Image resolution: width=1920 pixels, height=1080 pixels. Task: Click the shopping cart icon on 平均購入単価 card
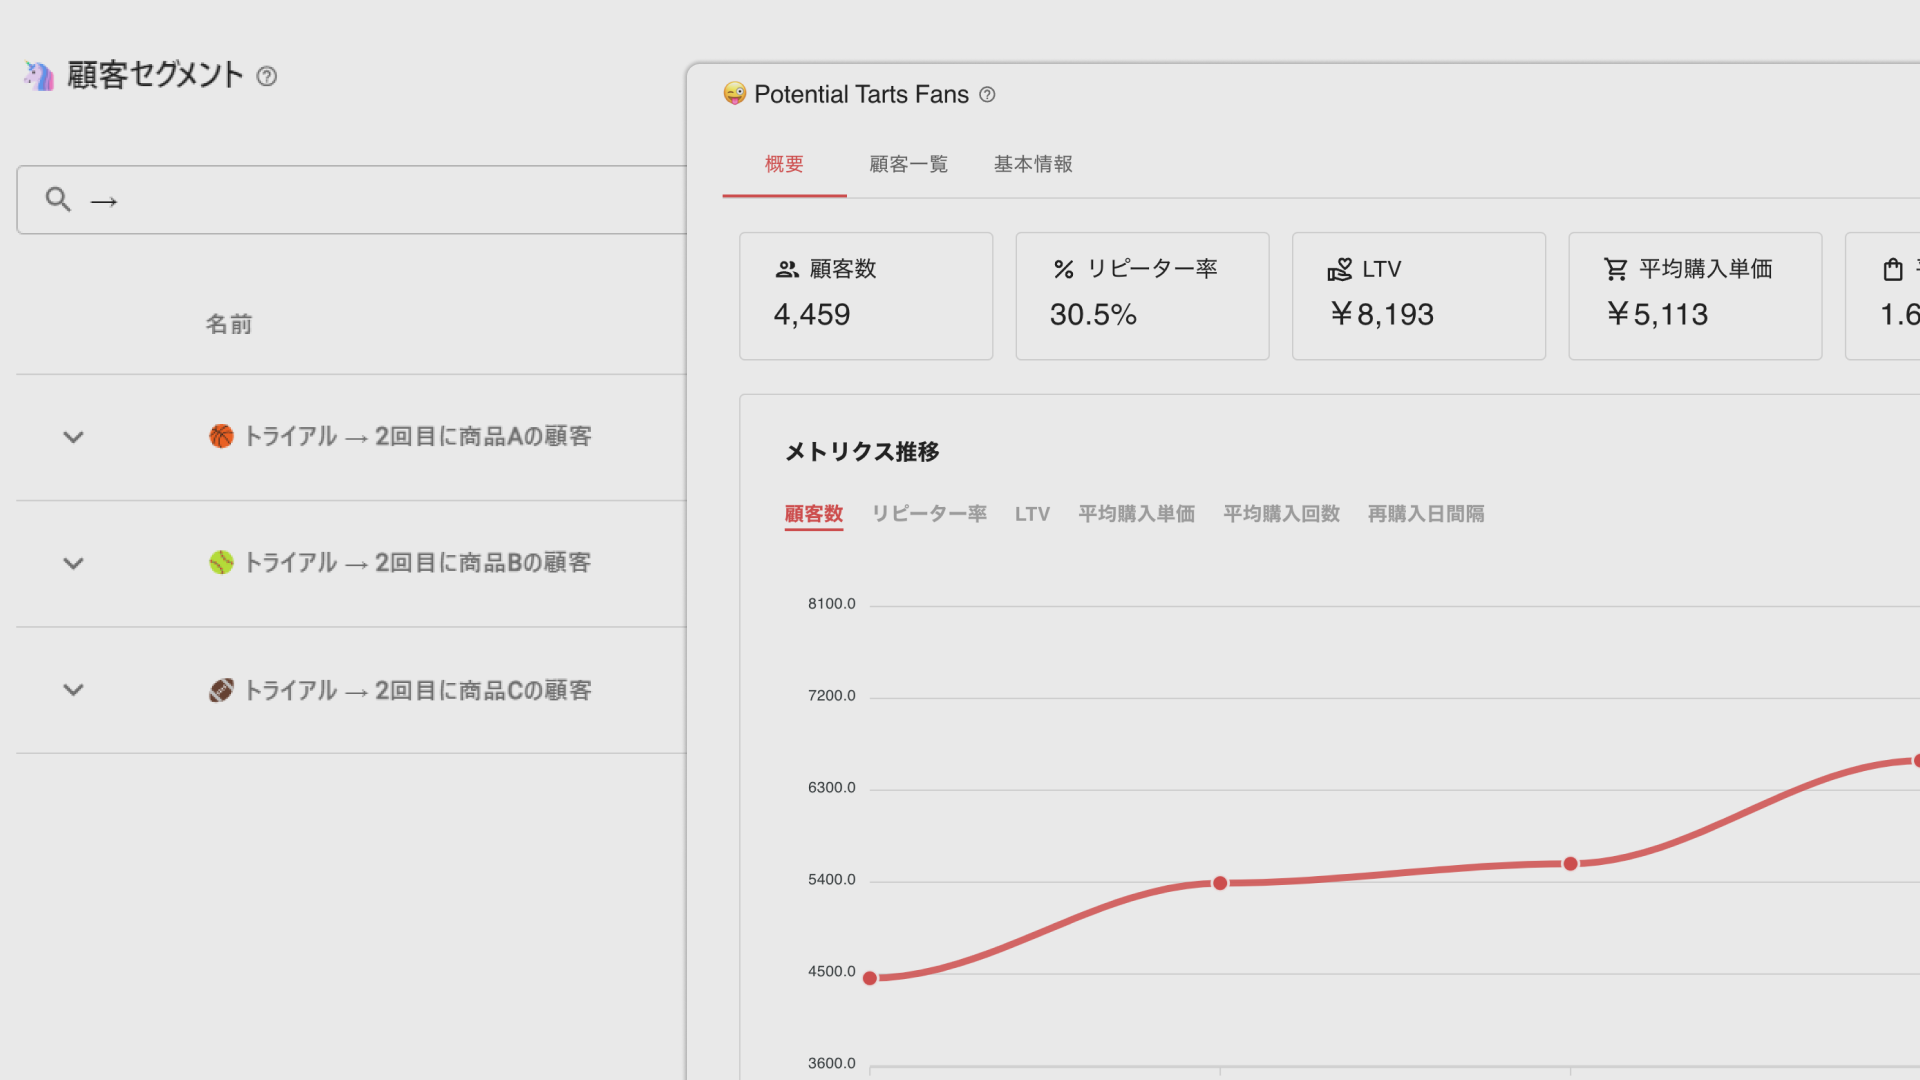[1615, 269]
